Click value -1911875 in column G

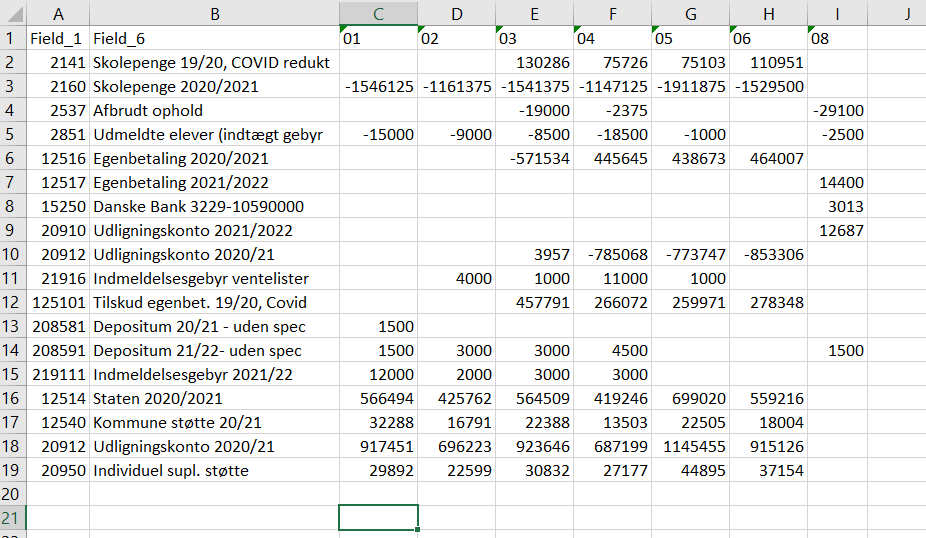690,86
